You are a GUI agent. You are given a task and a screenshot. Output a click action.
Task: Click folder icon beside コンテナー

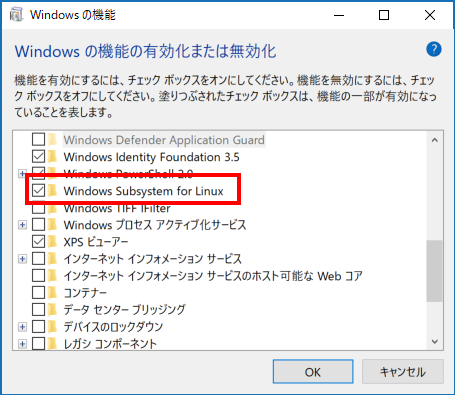(x=52, y=292)
